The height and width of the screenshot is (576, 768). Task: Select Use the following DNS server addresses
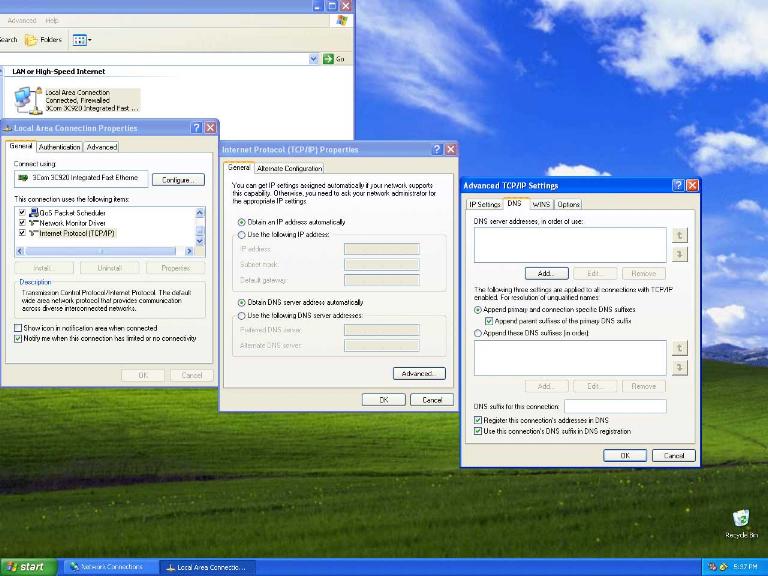click(241, 316)
